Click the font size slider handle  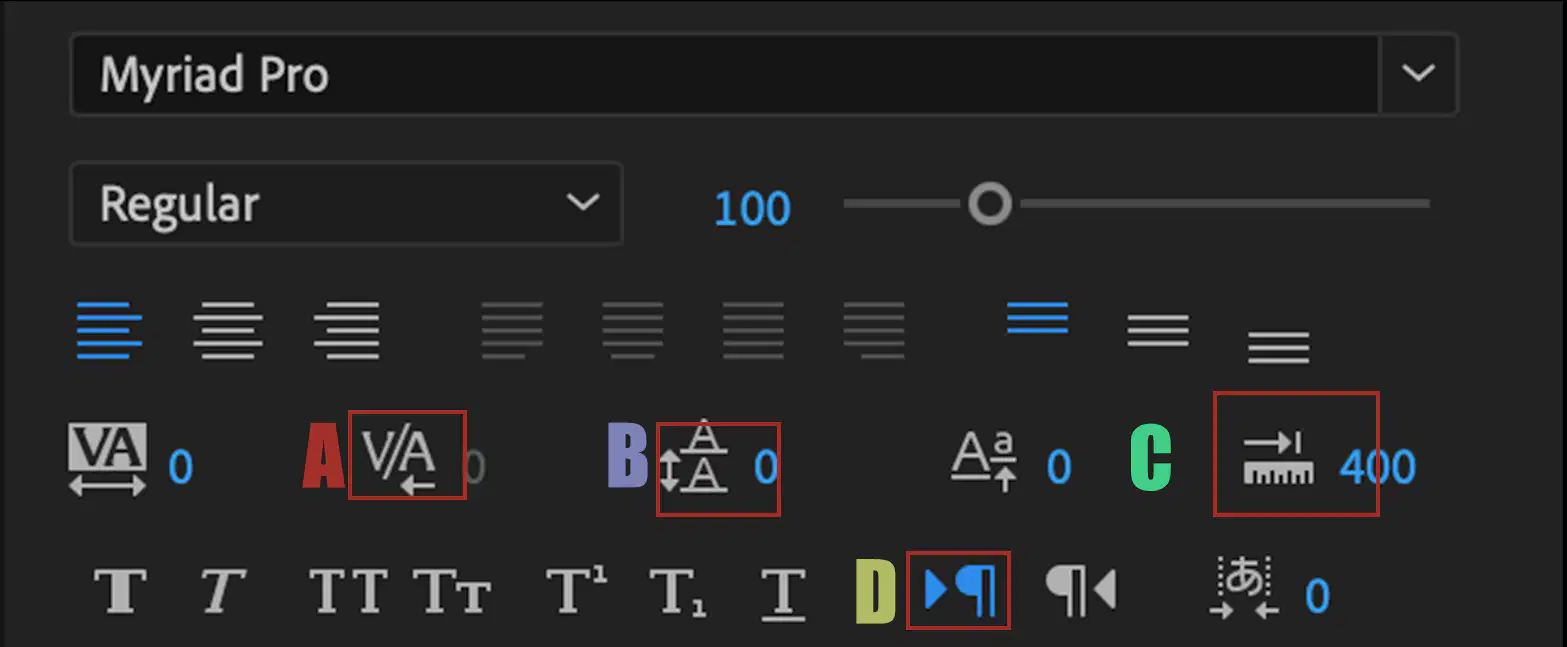(x=990, y=204)
